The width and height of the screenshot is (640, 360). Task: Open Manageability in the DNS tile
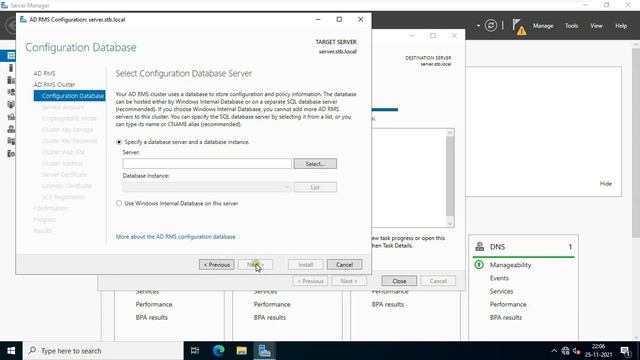(510, 265)
